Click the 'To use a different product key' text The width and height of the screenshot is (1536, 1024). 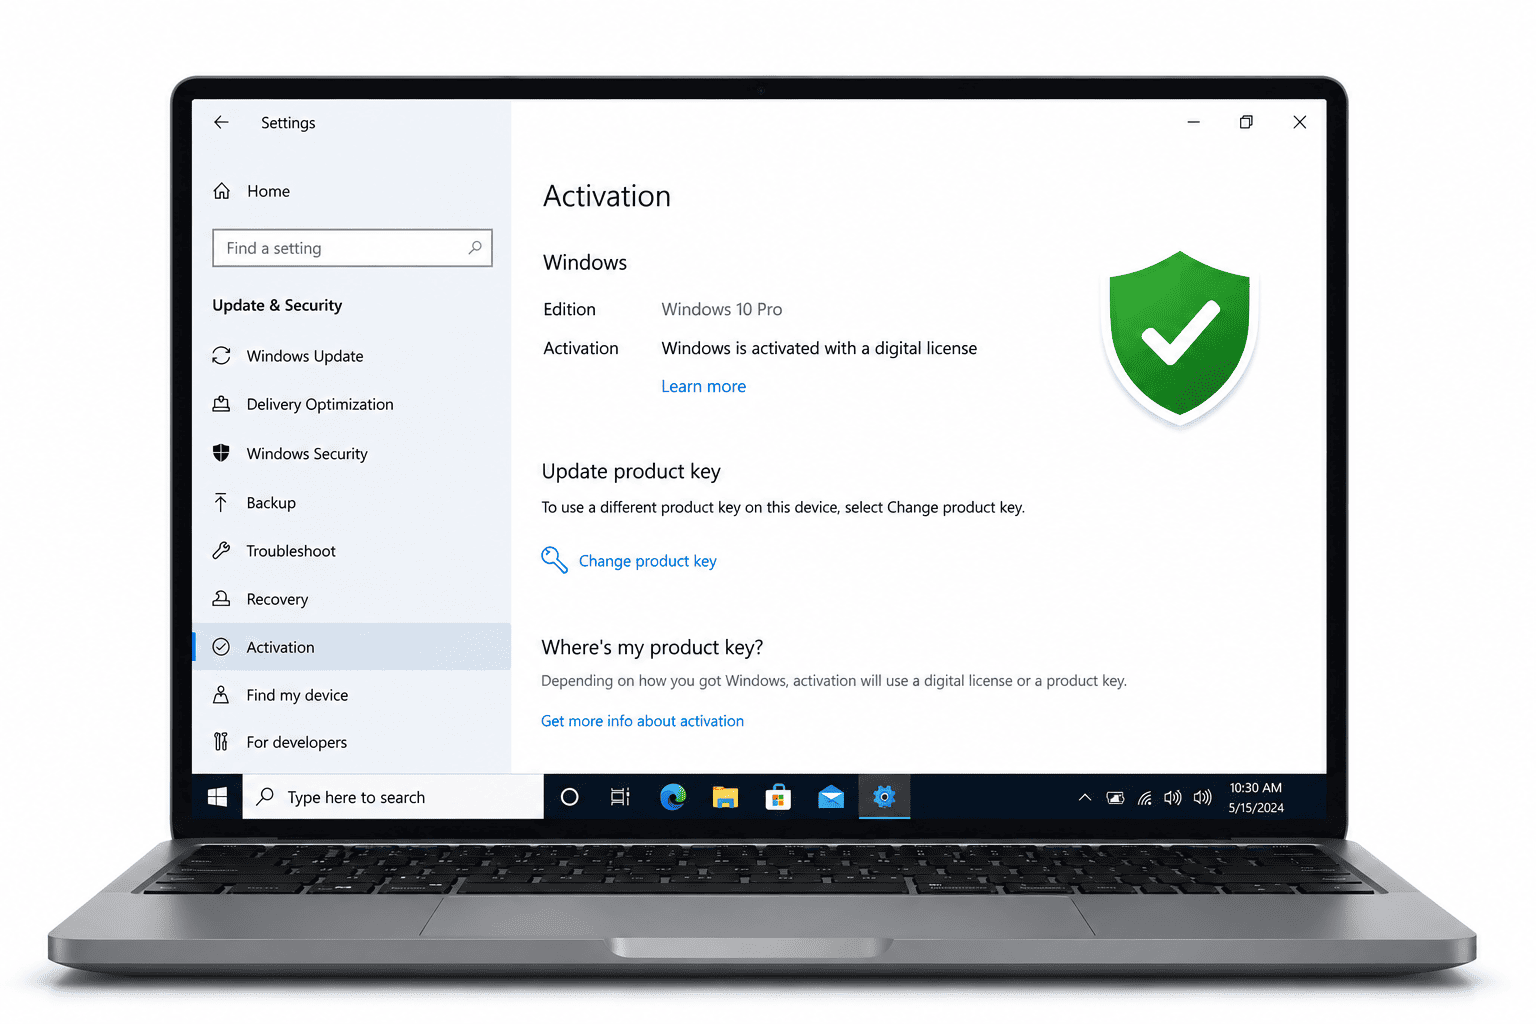coord(783,507)
